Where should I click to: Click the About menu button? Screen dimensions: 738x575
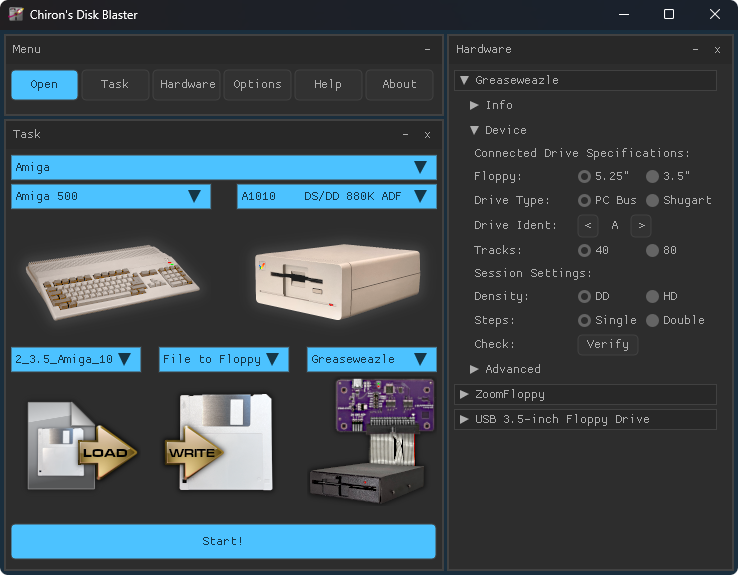point(399,85)
